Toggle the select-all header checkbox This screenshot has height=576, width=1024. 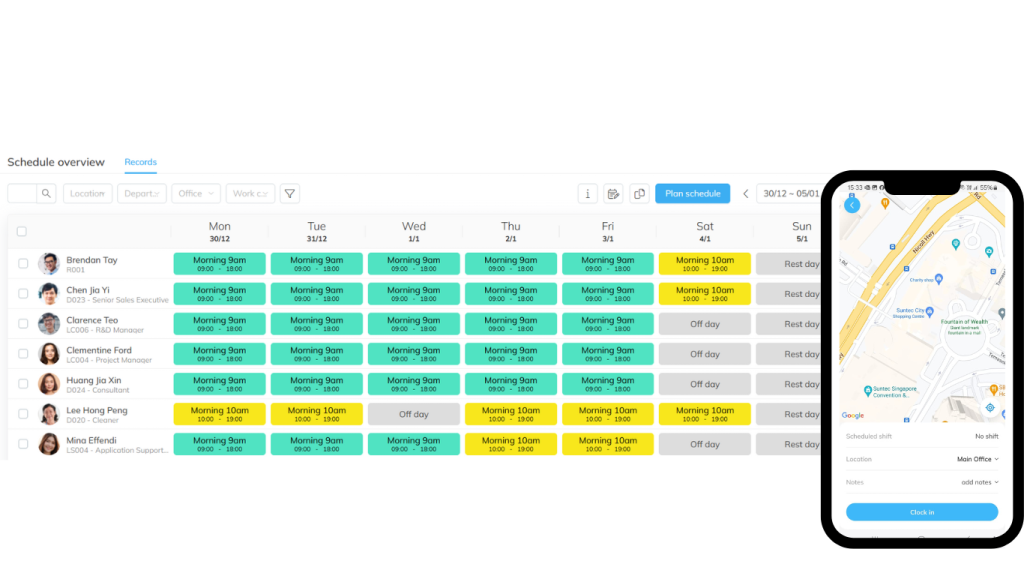22,231
